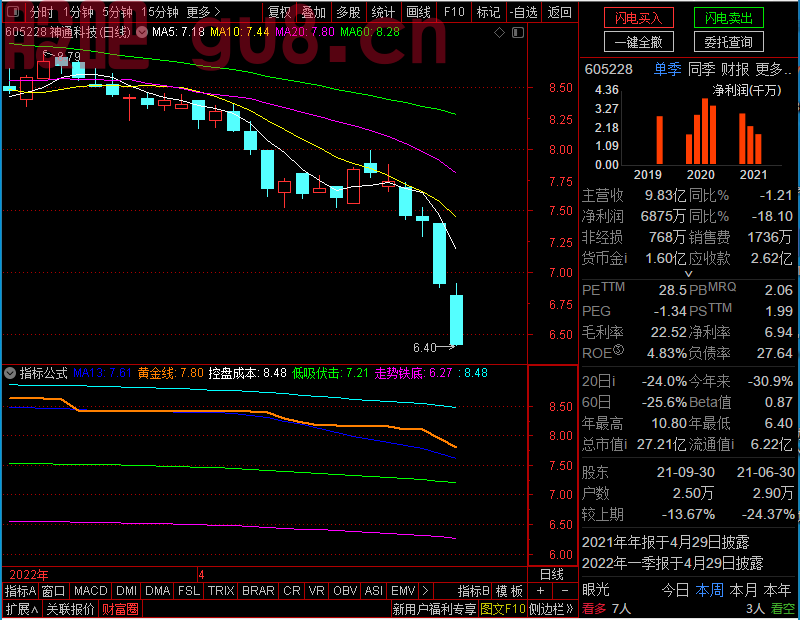
Task: Select the 5分钟 period
Action: 117,12
